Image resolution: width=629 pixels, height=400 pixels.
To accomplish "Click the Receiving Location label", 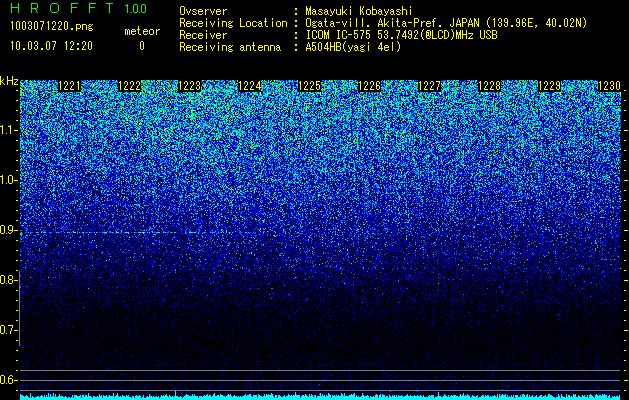I will pos(233,23).
